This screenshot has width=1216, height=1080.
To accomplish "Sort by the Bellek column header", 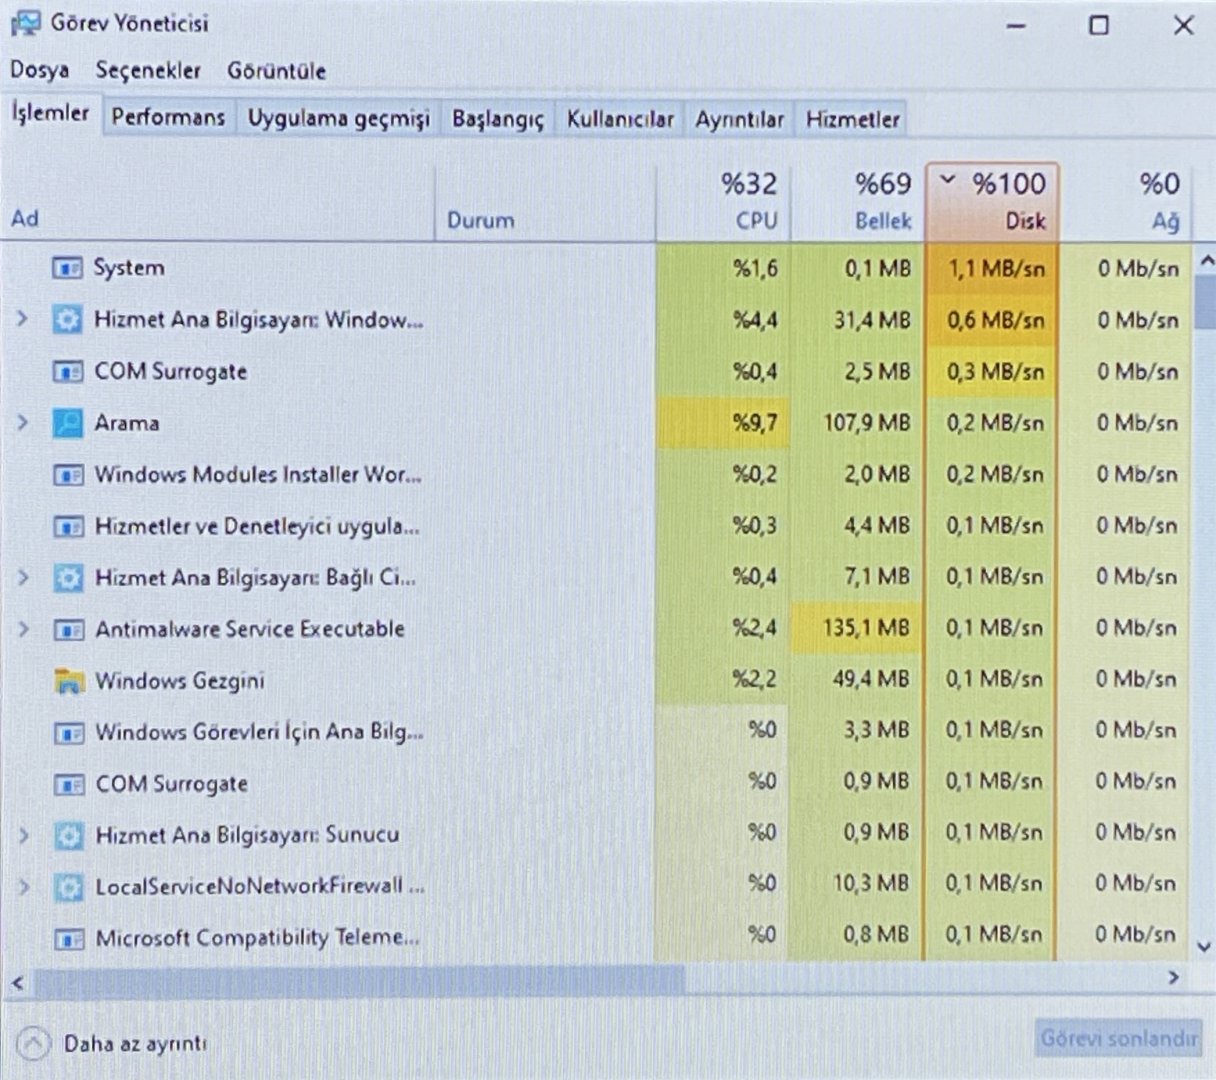I will click(x=858, y=202).
